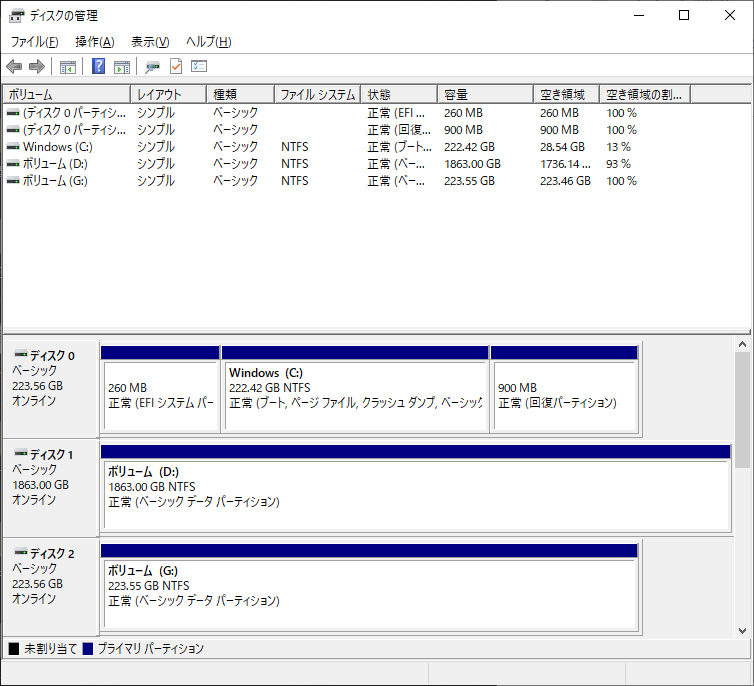
Task: Minimize the Disk Management window
Action: coord(639,15)
